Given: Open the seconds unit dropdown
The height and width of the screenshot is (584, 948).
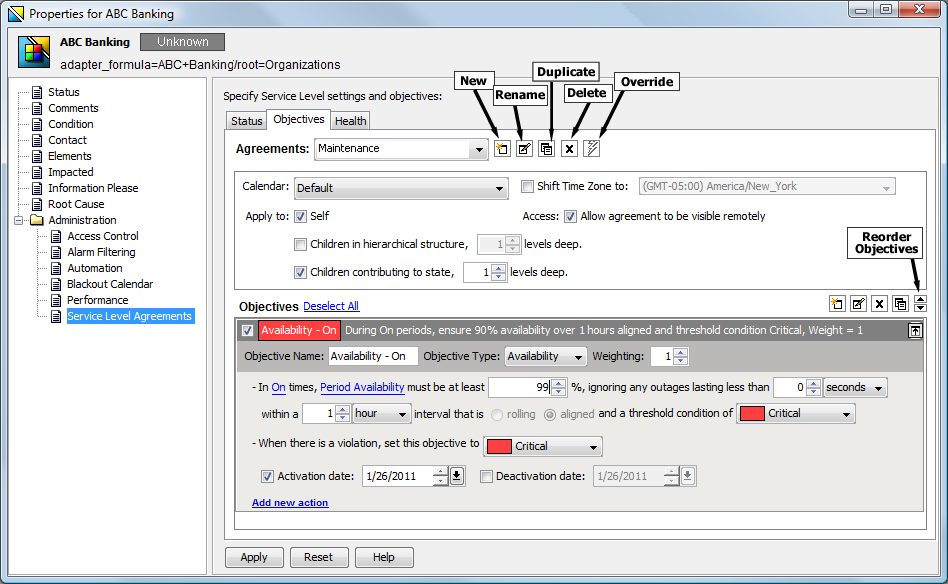Looking at the screenshot, I should [855, 388].
